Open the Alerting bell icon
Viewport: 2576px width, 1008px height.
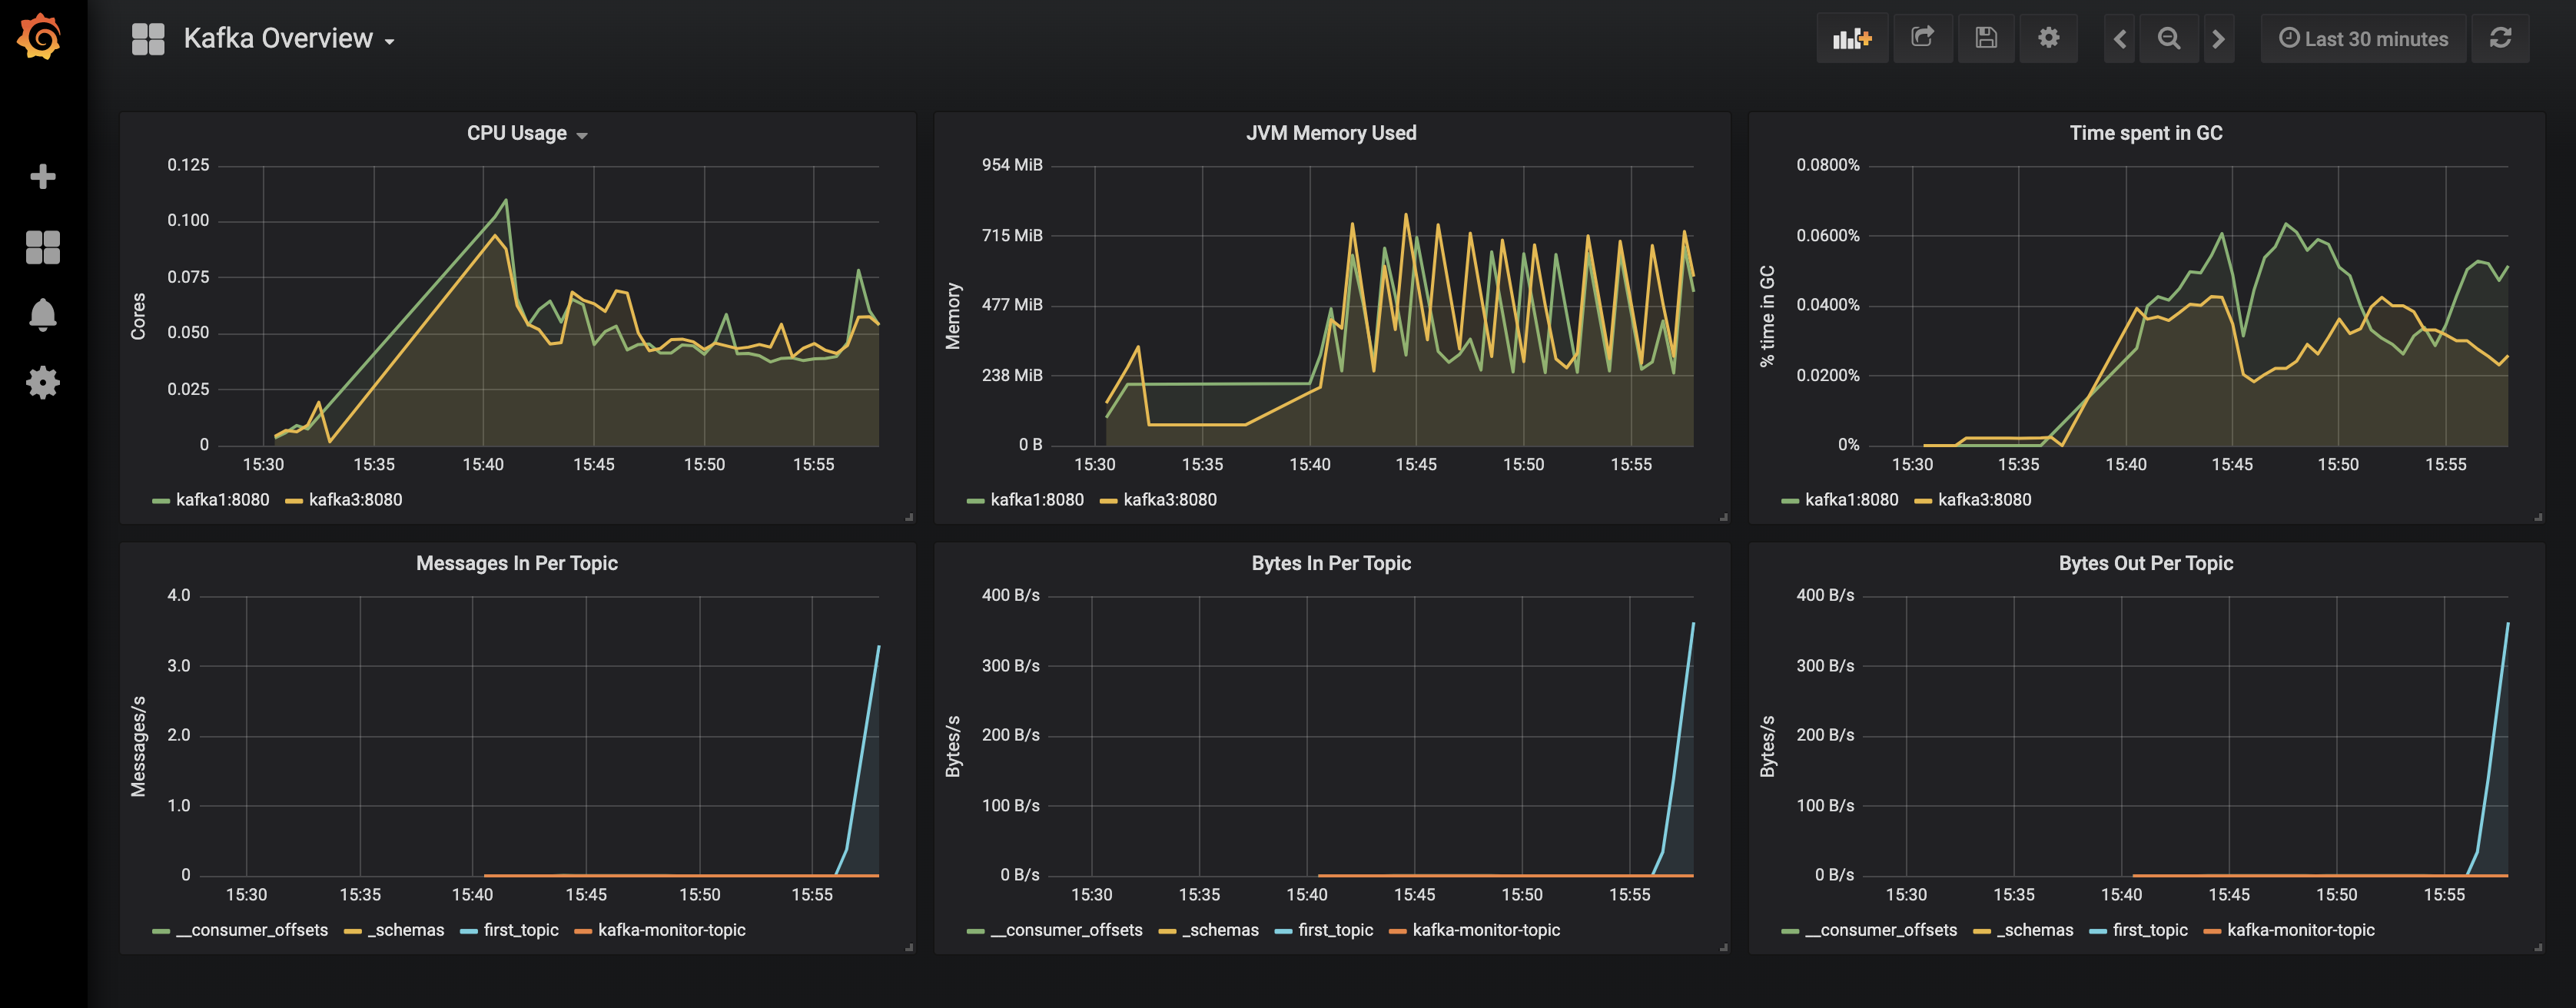coord(42,315)
